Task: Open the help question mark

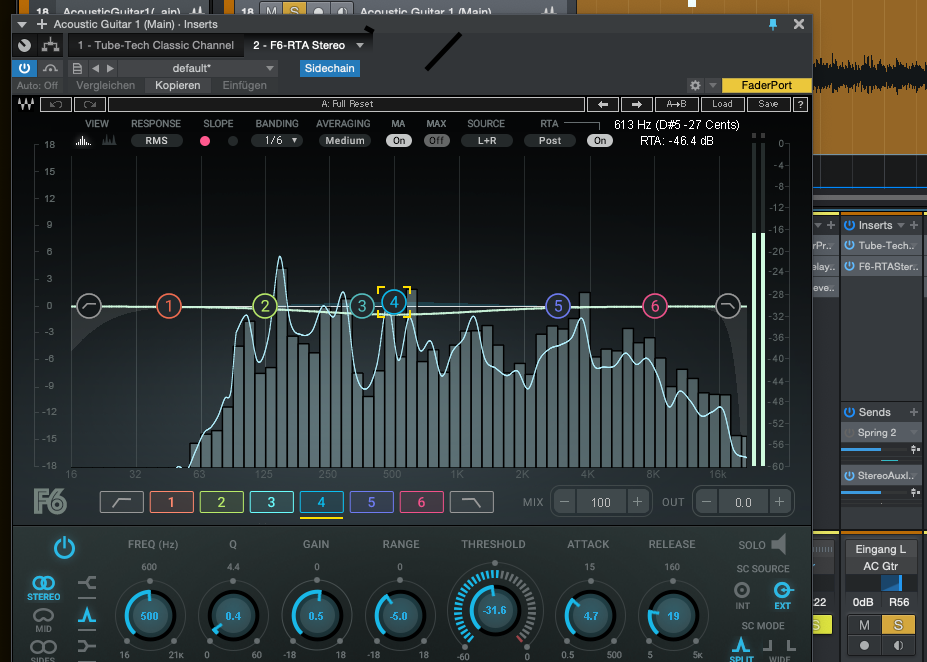Action: coord(800,104)
